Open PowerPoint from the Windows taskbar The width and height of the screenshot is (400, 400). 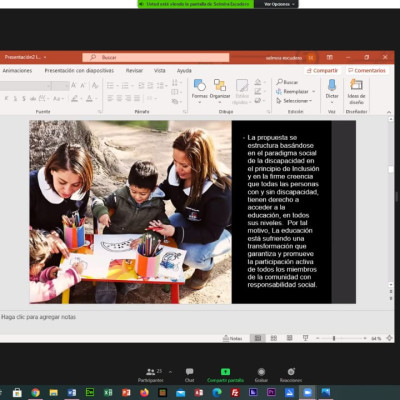126,393
